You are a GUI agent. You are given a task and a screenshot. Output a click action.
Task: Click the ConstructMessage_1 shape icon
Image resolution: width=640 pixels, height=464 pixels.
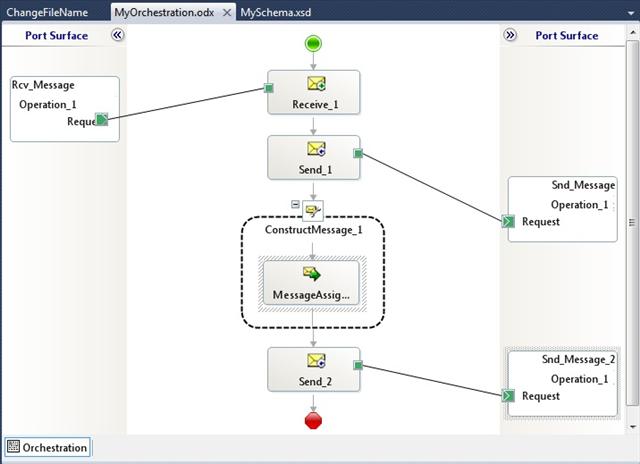point(313,211)
